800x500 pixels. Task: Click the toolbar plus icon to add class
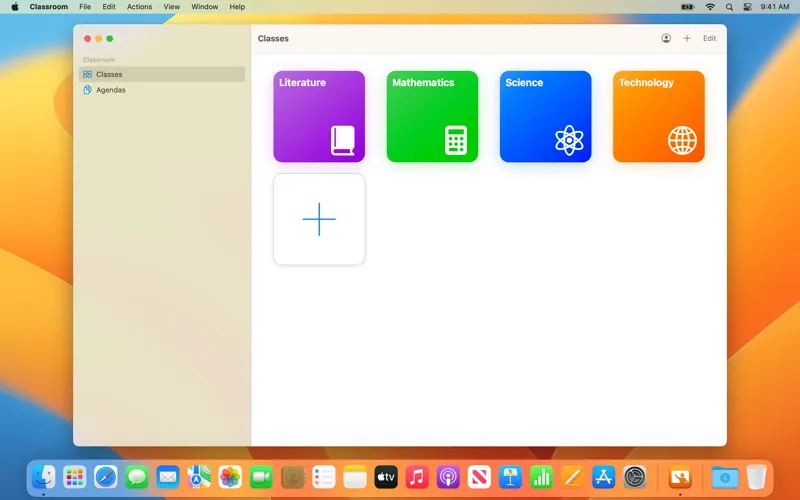tap(687, 38)
